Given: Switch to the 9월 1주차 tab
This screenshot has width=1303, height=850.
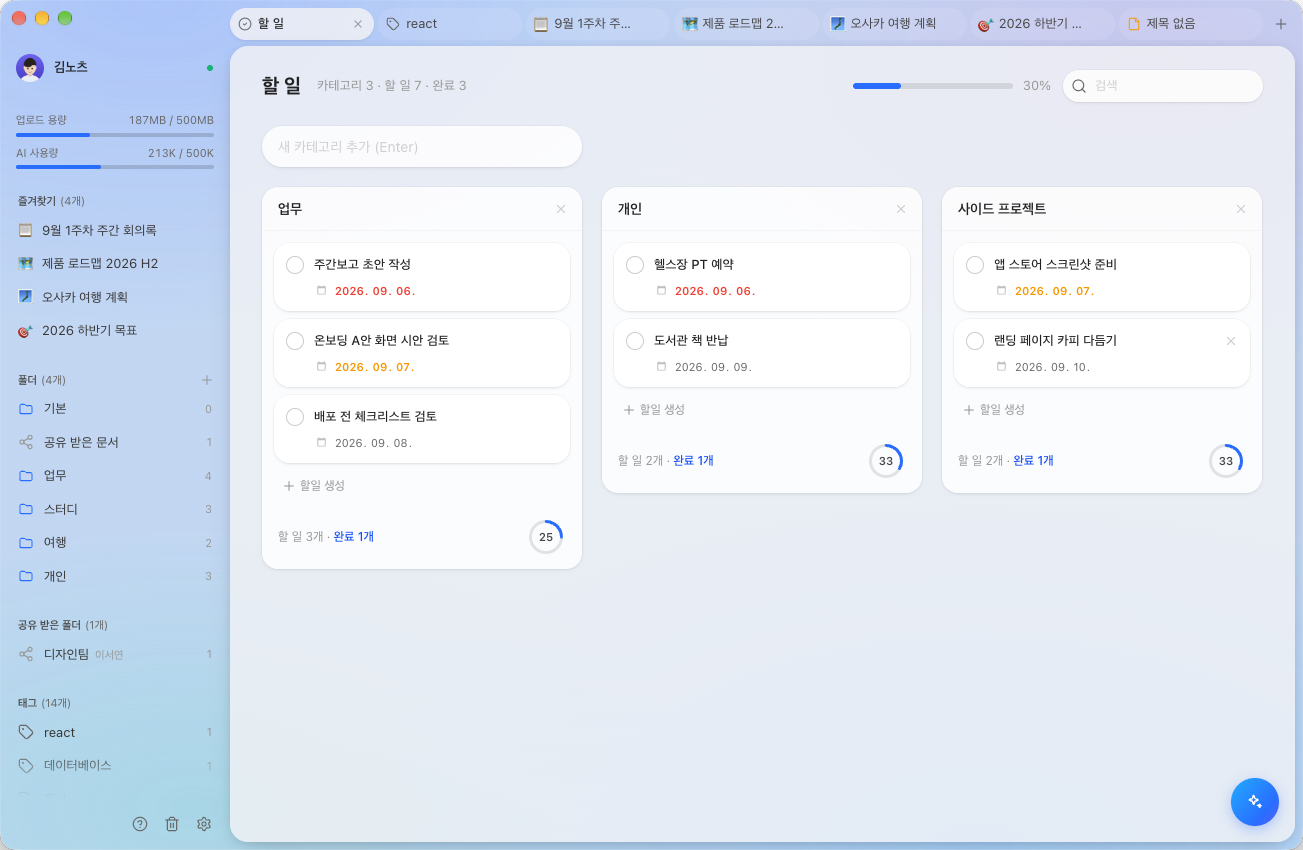Looking at the screenshot, I should tap(598, 24).
